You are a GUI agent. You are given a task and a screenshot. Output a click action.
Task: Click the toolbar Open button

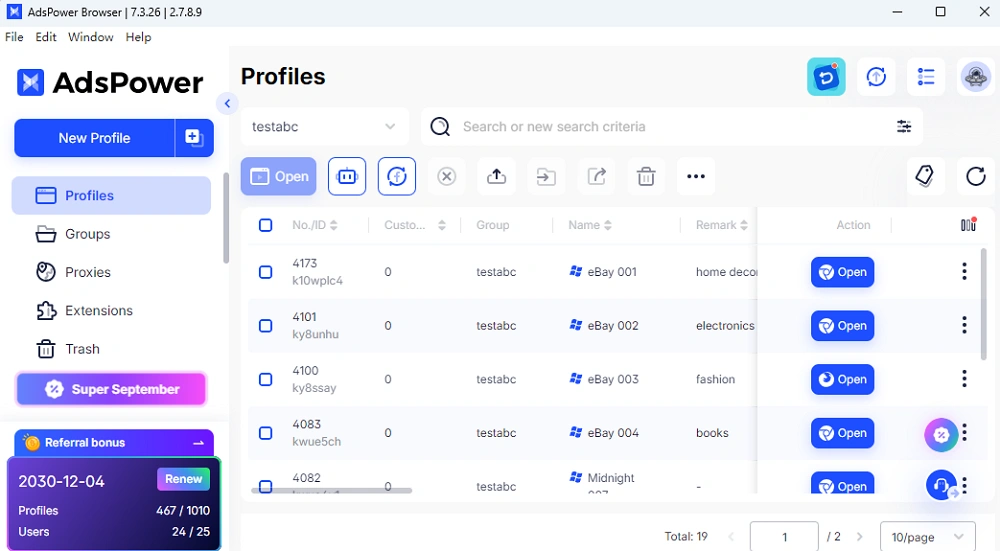click(278, 176)
